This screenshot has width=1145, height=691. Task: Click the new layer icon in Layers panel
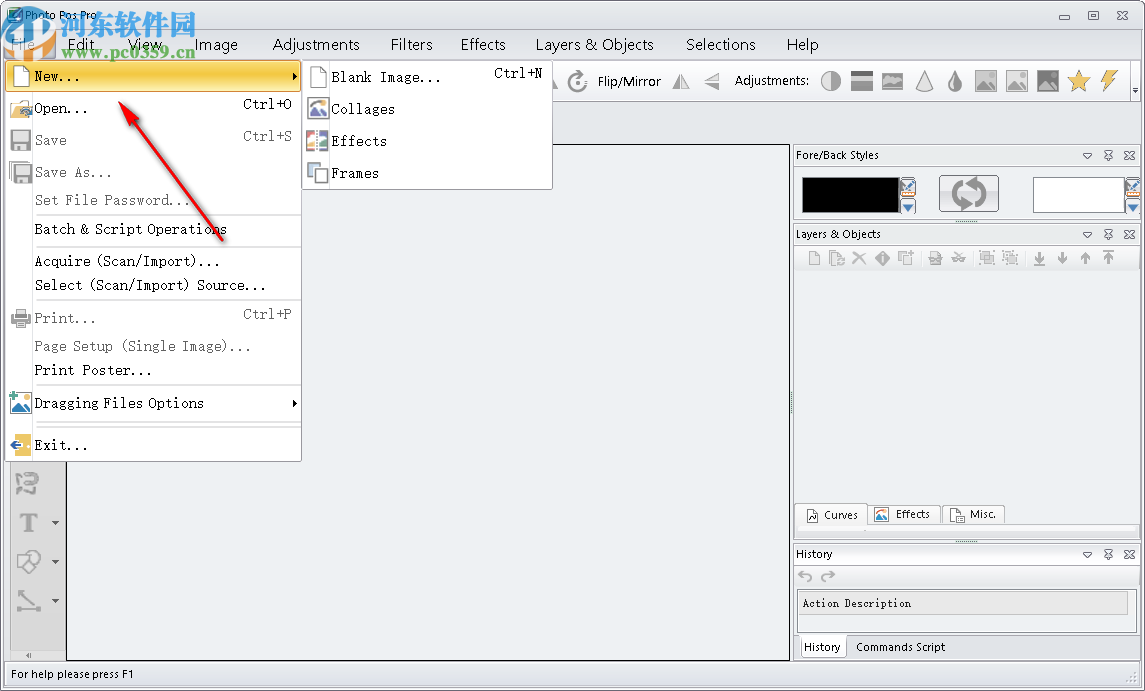point(813,258)
